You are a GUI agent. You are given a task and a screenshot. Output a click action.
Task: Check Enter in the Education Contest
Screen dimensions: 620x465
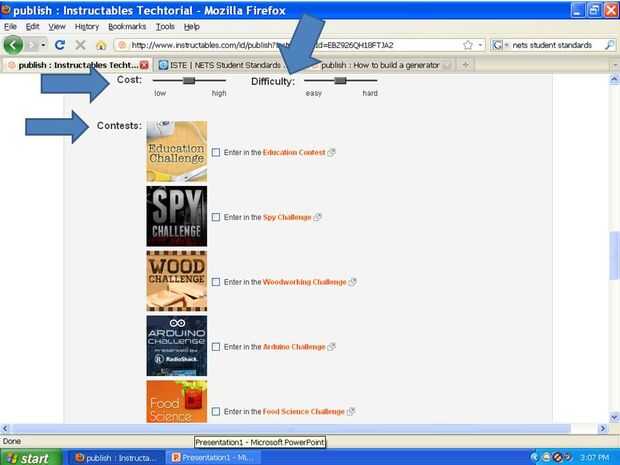215,153
